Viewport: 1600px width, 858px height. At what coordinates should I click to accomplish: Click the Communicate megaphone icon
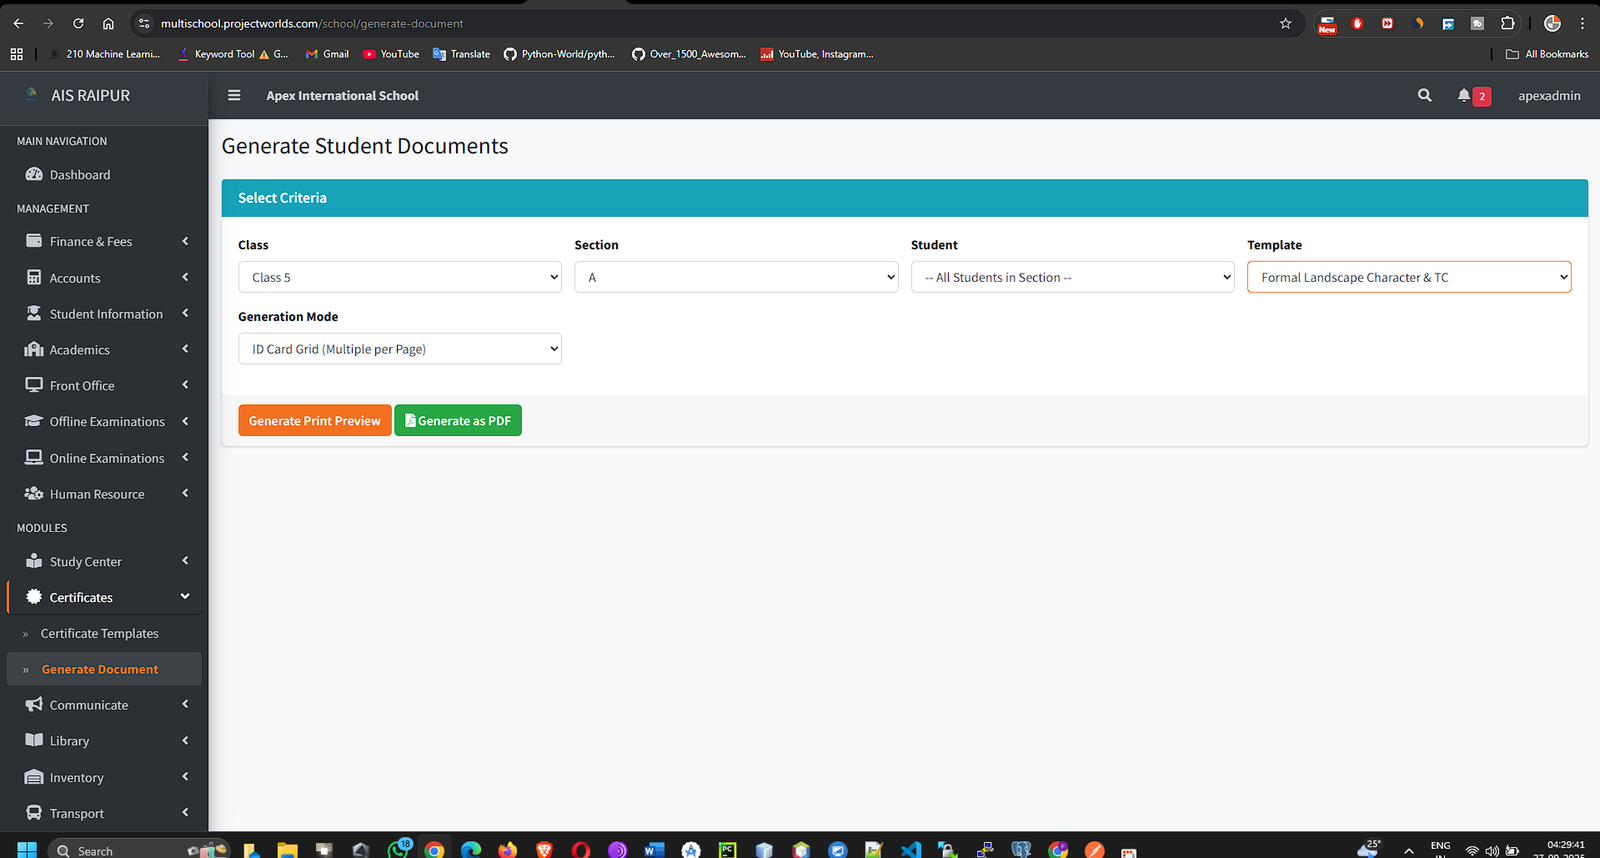34,705
